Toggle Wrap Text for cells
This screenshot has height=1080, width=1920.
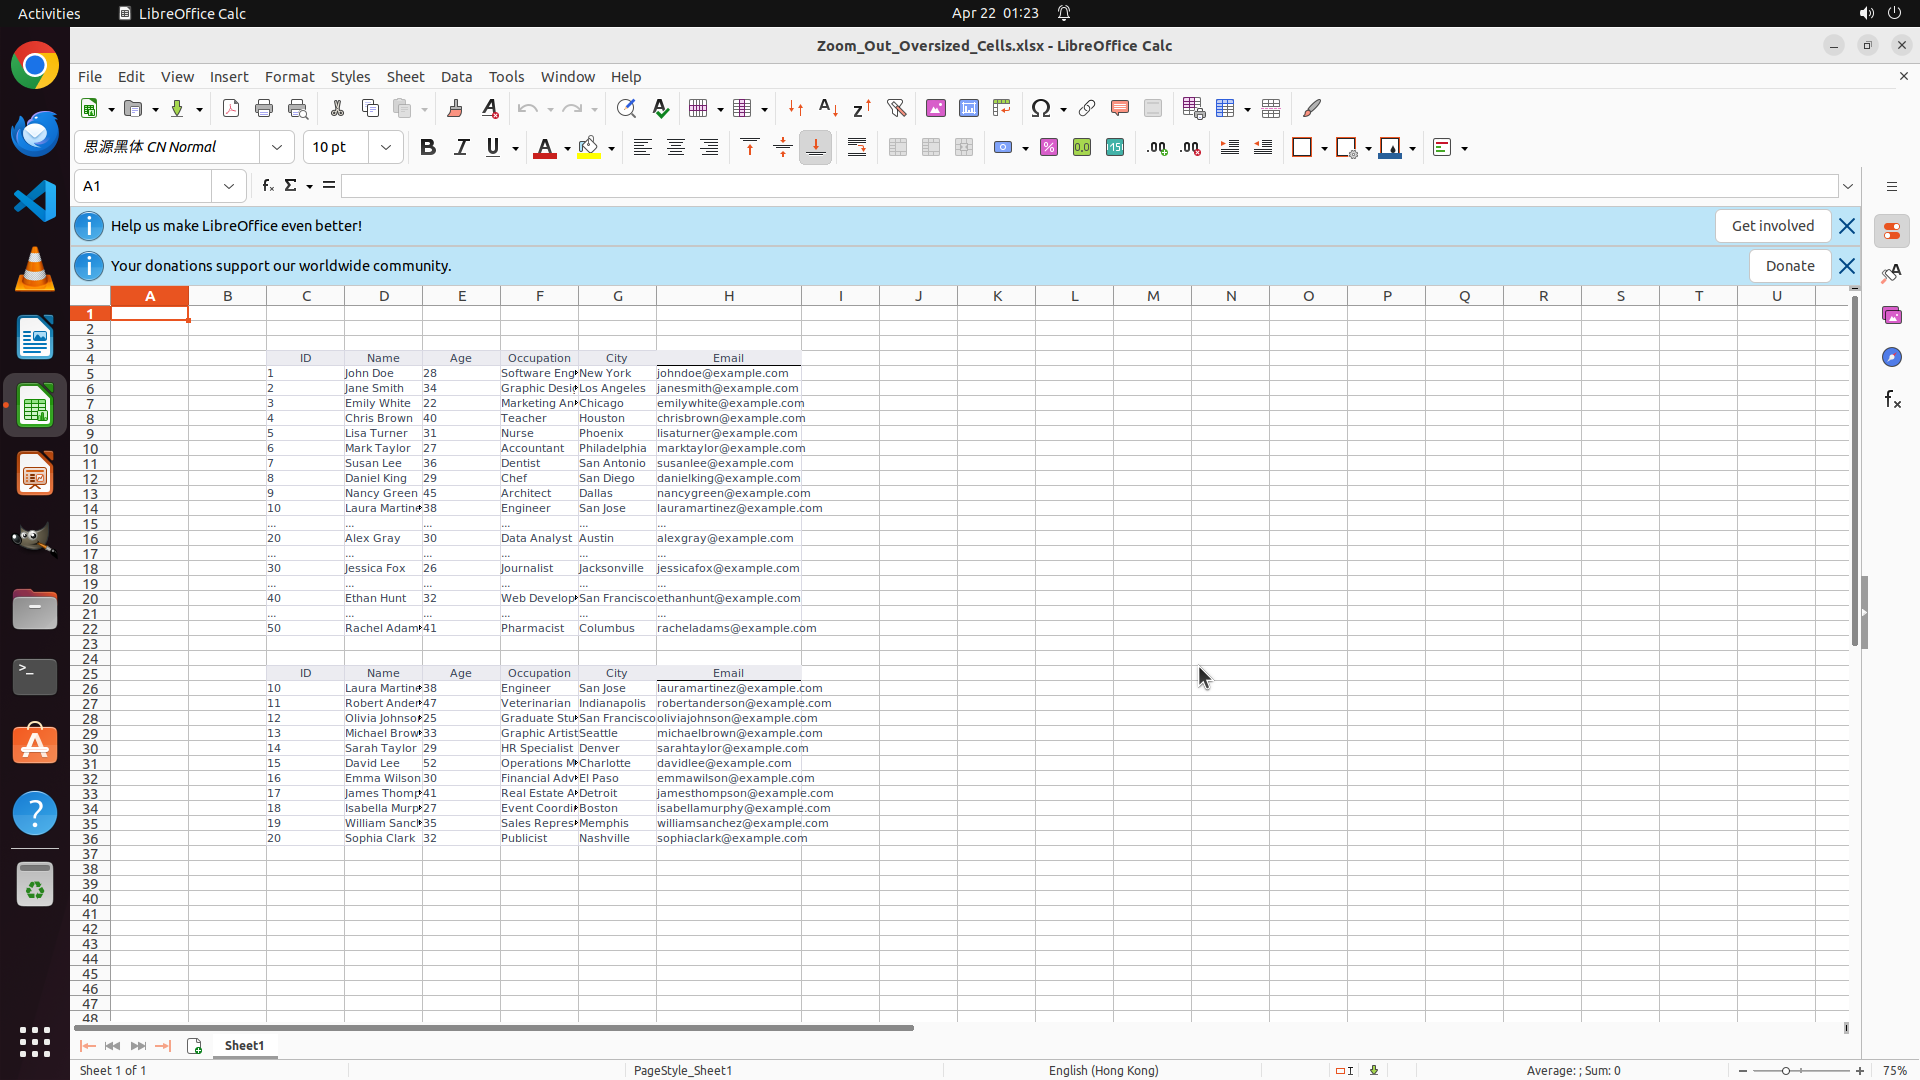pyautogui.click(x=857, y=148)
